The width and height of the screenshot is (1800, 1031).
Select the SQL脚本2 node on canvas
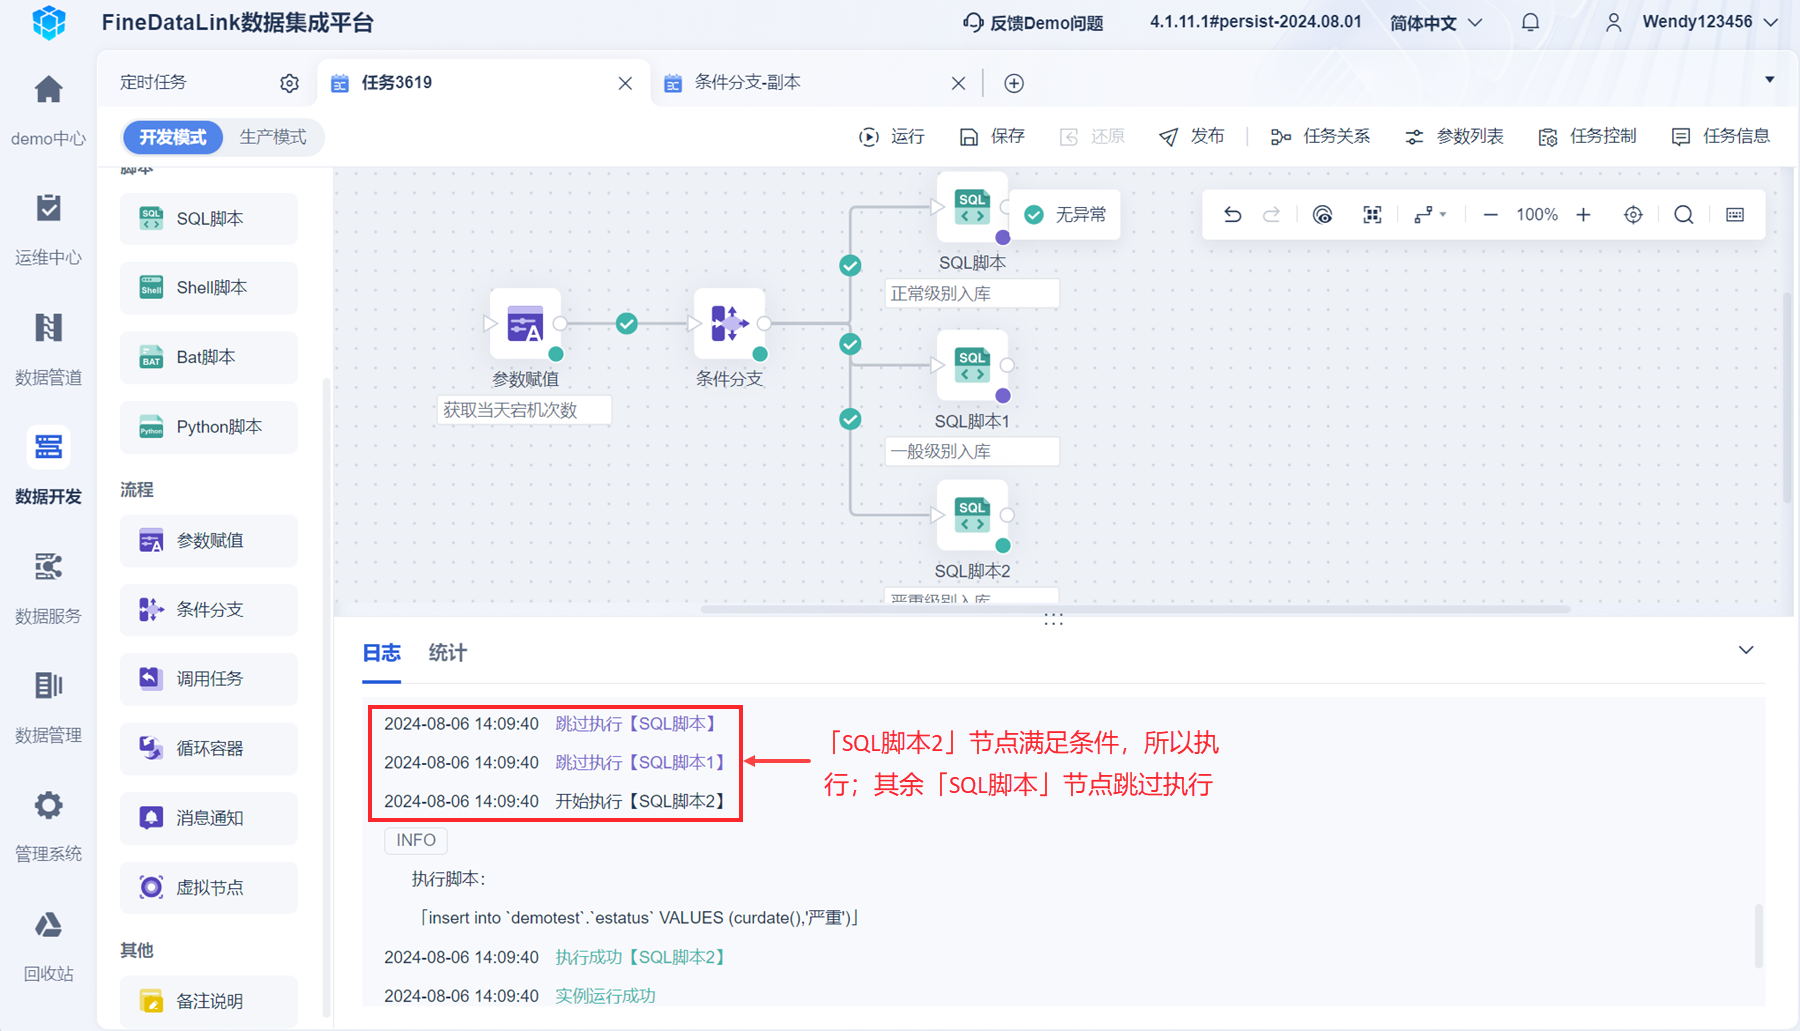pyautogui.click(x=972, y=515)
